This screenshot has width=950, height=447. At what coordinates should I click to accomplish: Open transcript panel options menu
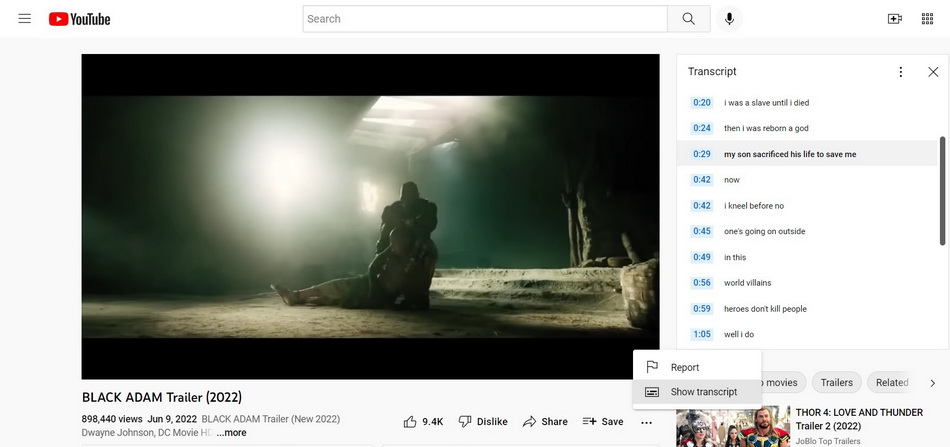[900, 72]
